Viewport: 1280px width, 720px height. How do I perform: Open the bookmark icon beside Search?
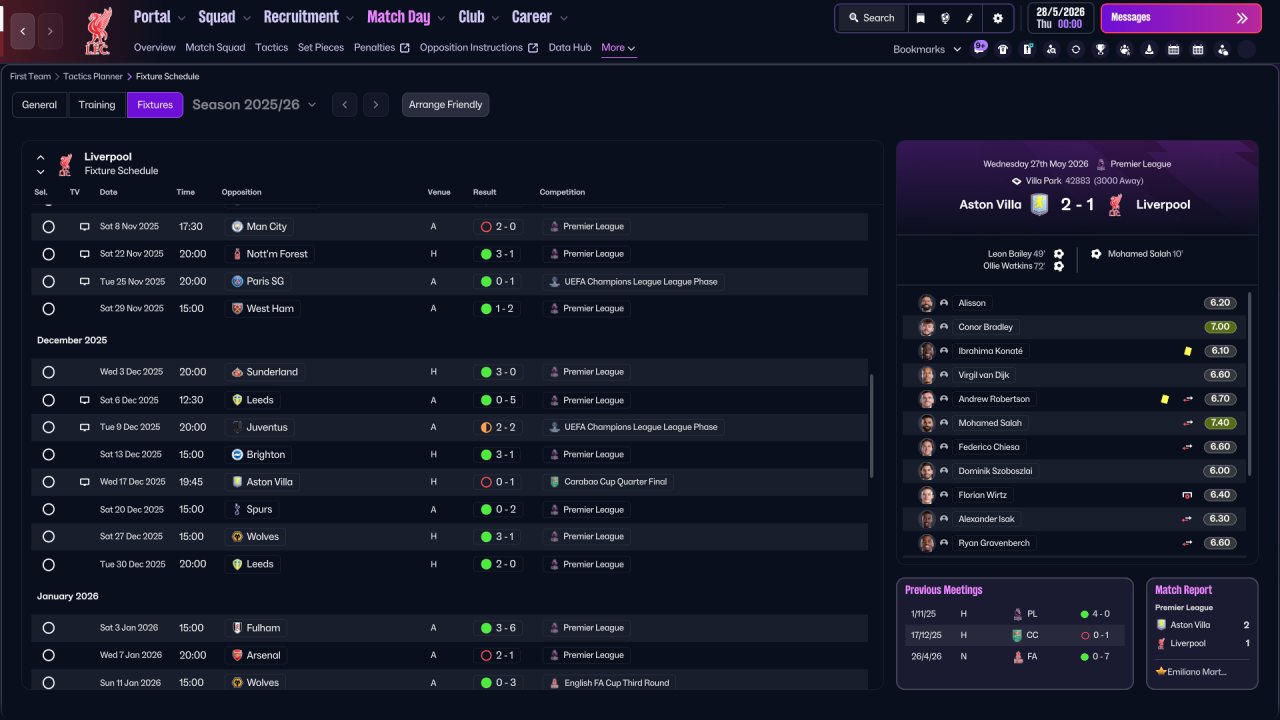pyautogui.click(x=920, y=18)
